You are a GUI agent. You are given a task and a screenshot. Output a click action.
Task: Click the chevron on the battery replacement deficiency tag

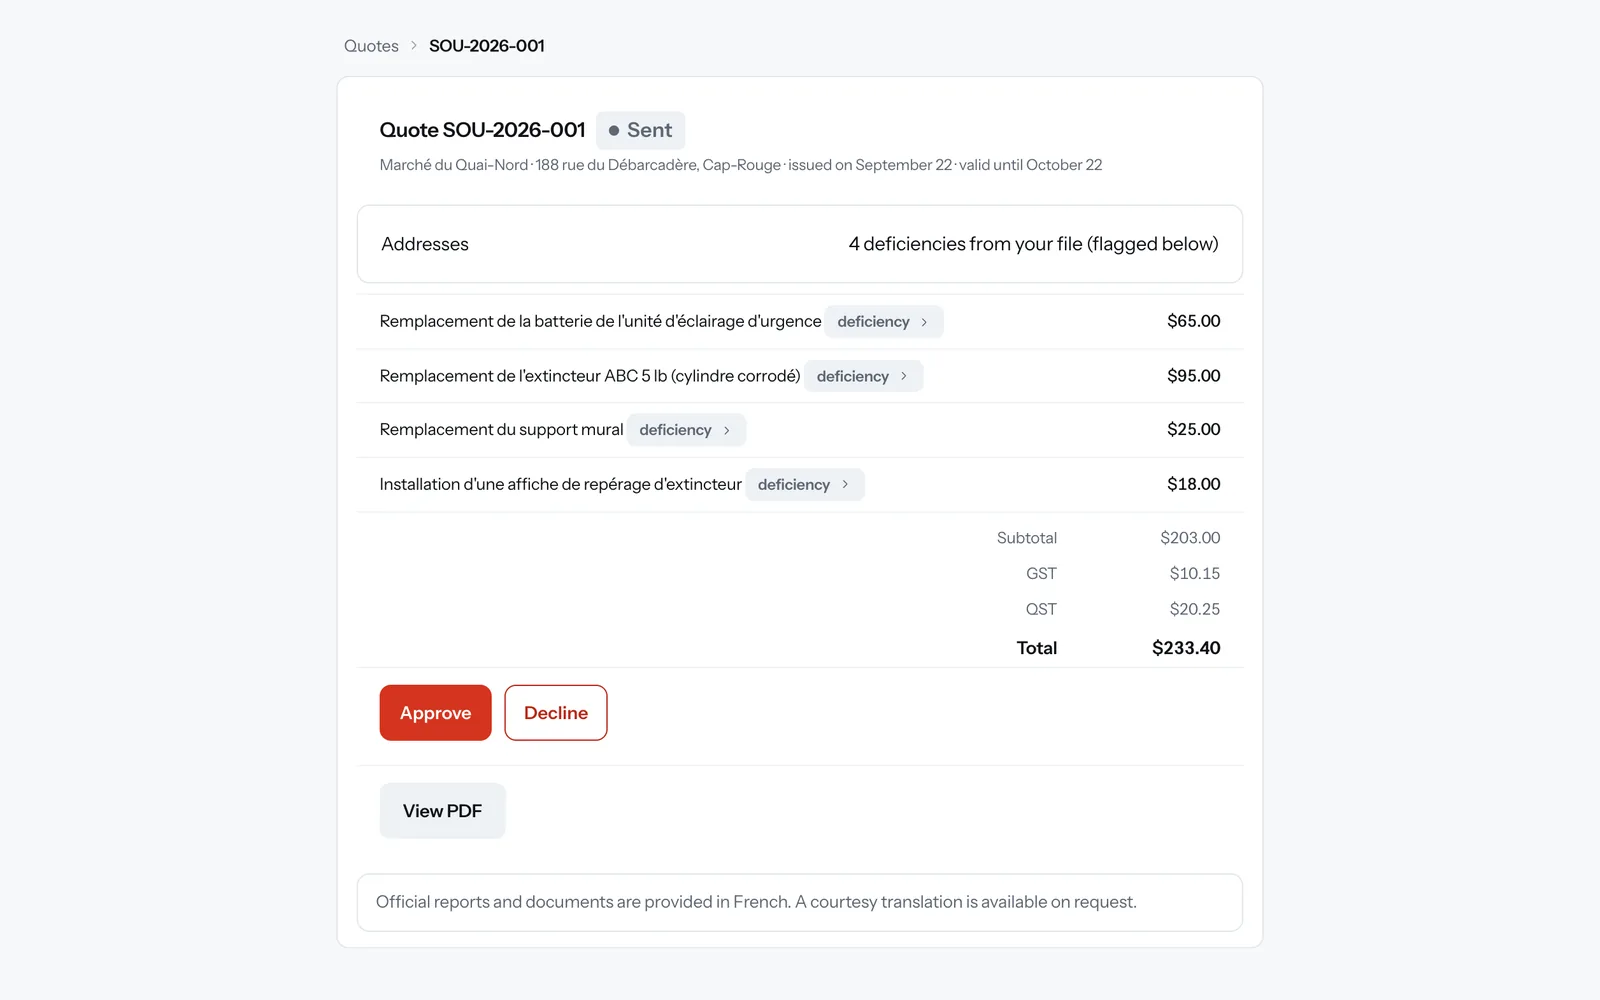tap(924, 322)
